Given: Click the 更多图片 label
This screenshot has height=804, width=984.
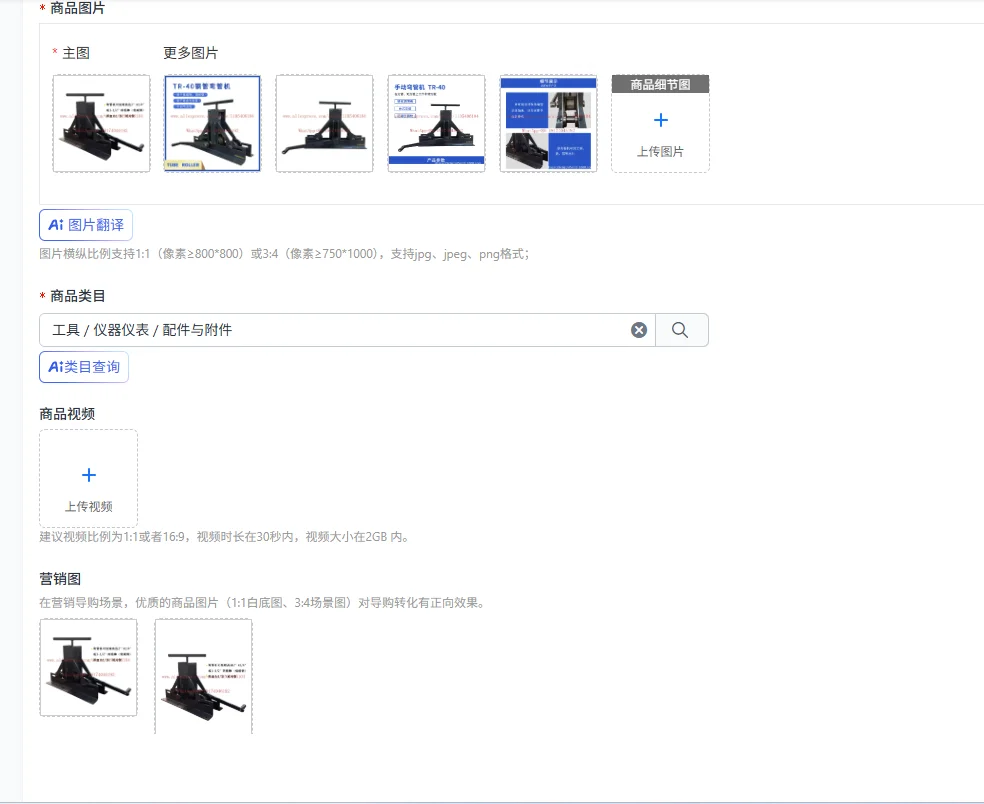Looking at the screenshot, I should tap(191, 53).
